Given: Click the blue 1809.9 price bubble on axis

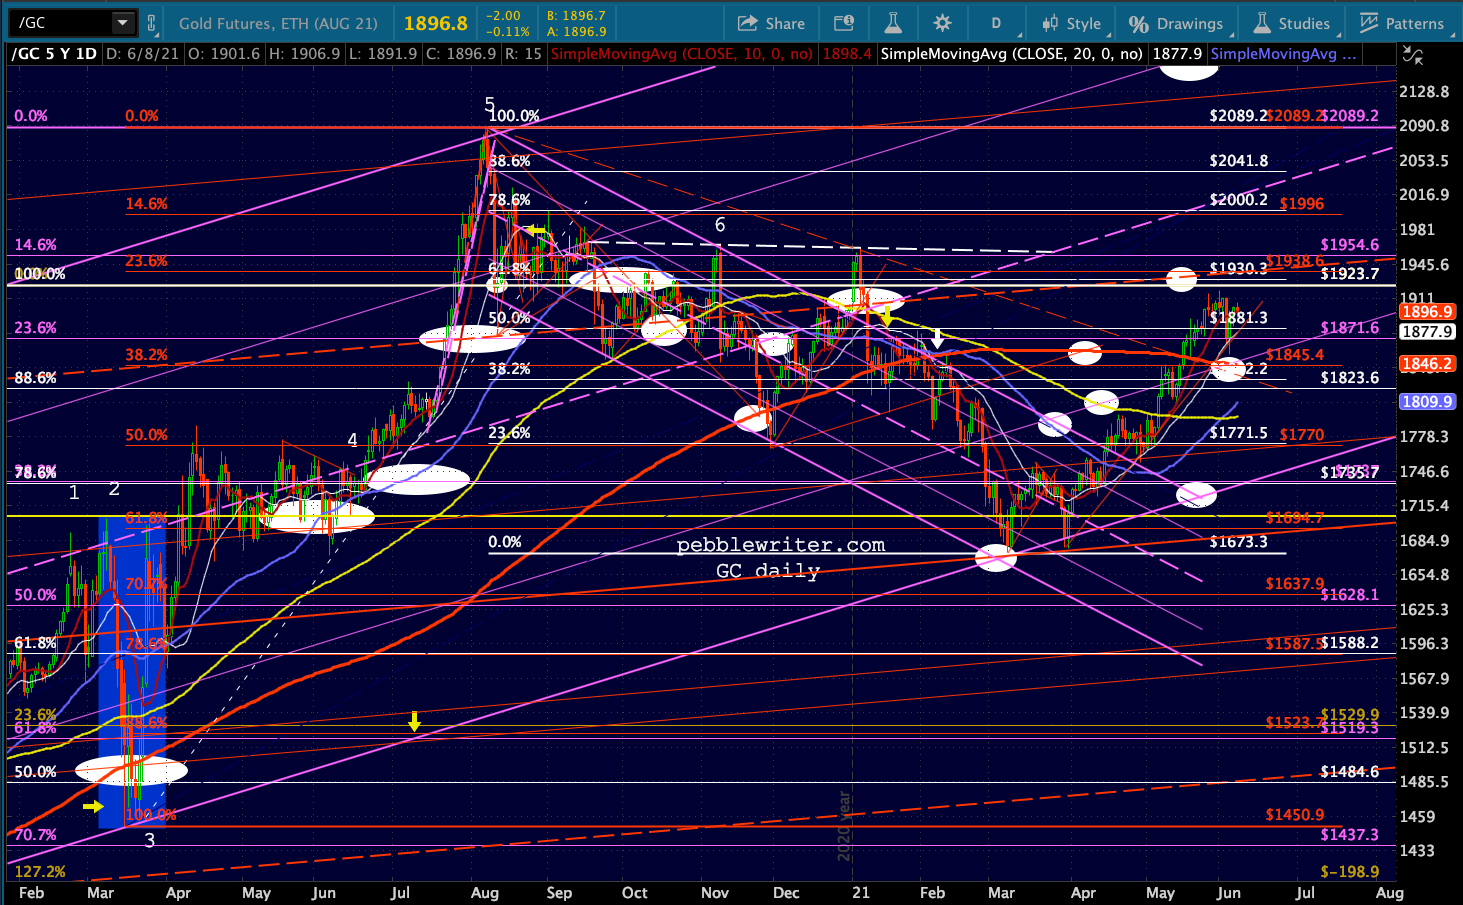Looking at the screenshot, I should (1427, 402).
